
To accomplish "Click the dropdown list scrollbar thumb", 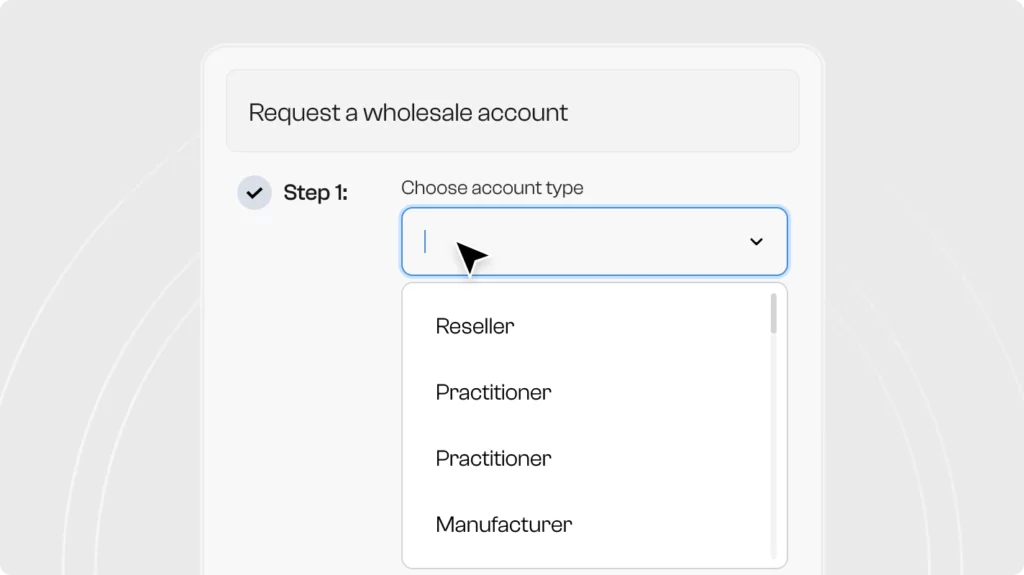I will click(x=773, y=314).
